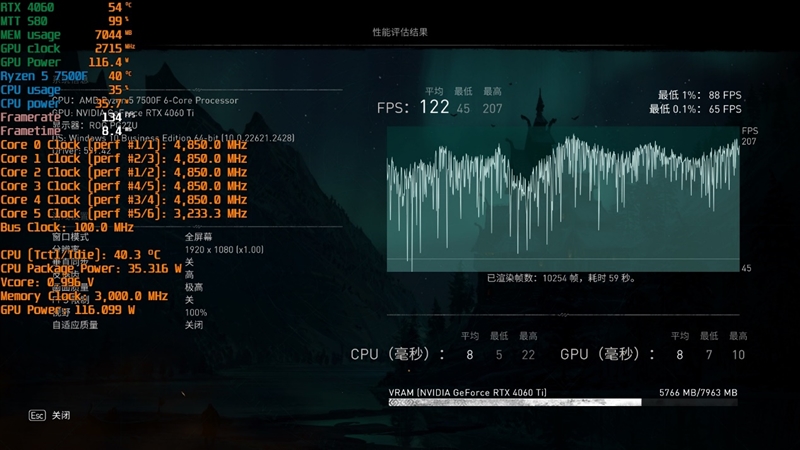Select CPU max milliseconds value 22
Viewport: 800px width, 450px height.
[528, 355]
